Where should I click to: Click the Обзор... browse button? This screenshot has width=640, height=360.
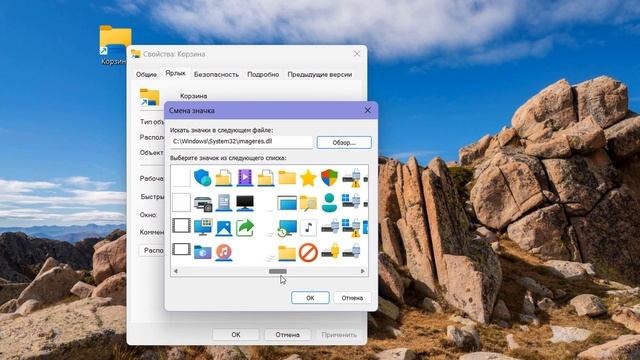coord(344,142)
